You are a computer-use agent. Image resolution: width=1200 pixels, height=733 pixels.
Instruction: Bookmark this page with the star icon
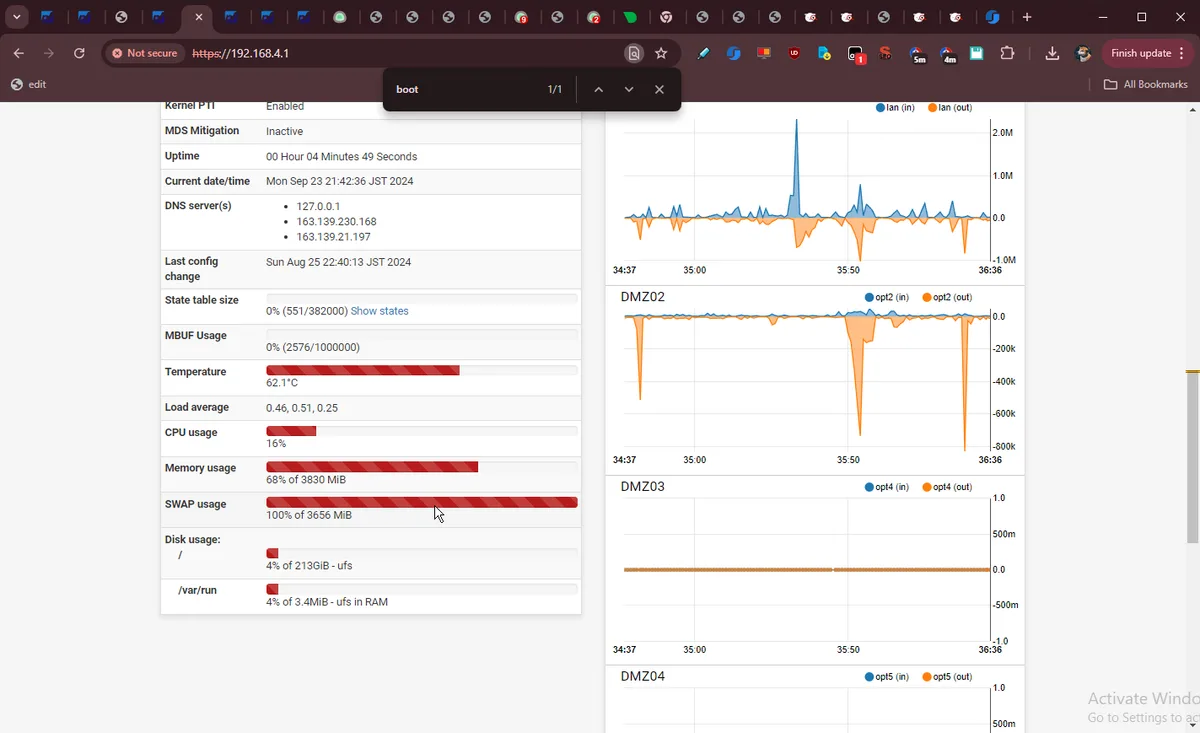(661, 54)
